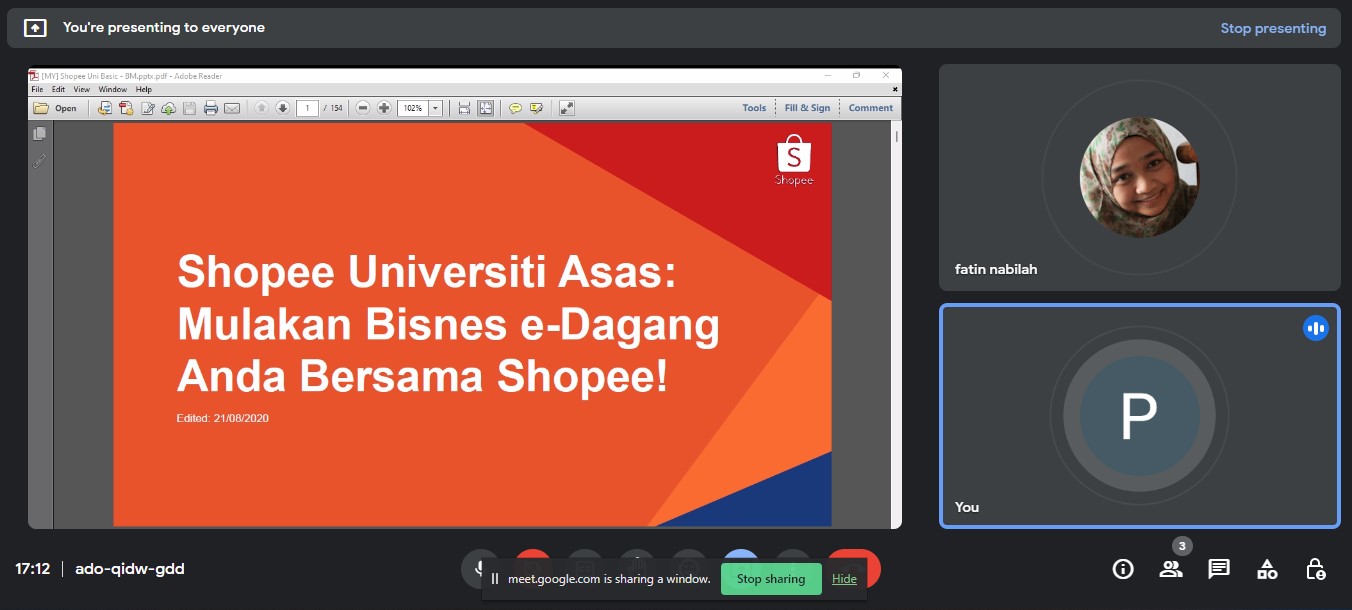Click the cloud upload icon in toolbar
1352x610 pixels.
(x=168, y=108)
